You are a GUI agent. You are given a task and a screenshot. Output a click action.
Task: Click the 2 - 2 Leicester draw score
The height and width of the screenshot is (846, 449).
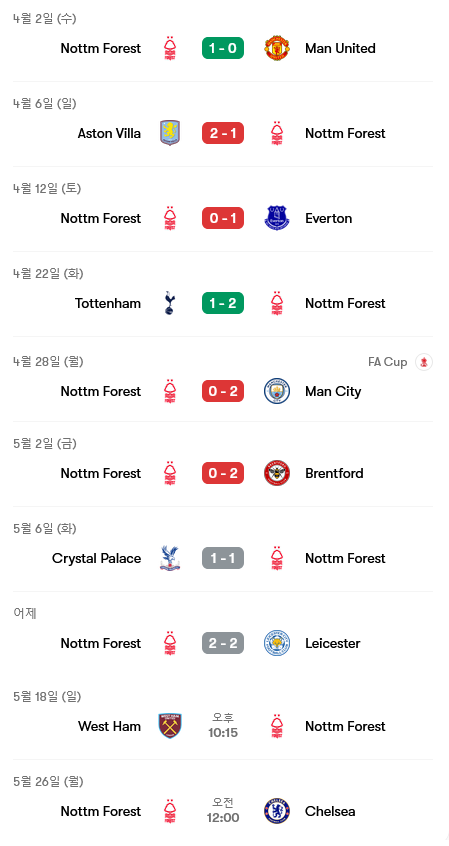[223, 643]
